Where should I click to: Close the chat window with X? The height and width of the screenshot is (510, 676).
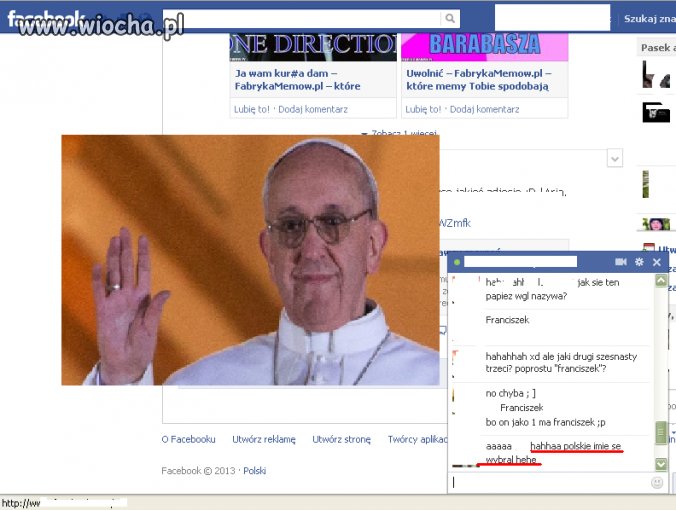click(x=657, y=262)
